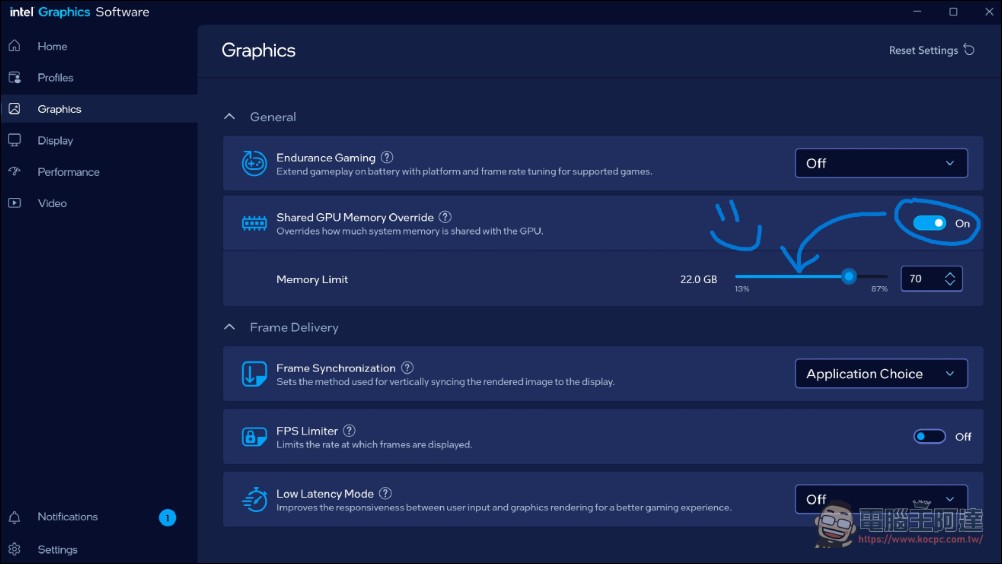Click the Performance gauge icon in sidebar
The height and width of the screenshot is (564, 1002).
[x=15, y=171]
